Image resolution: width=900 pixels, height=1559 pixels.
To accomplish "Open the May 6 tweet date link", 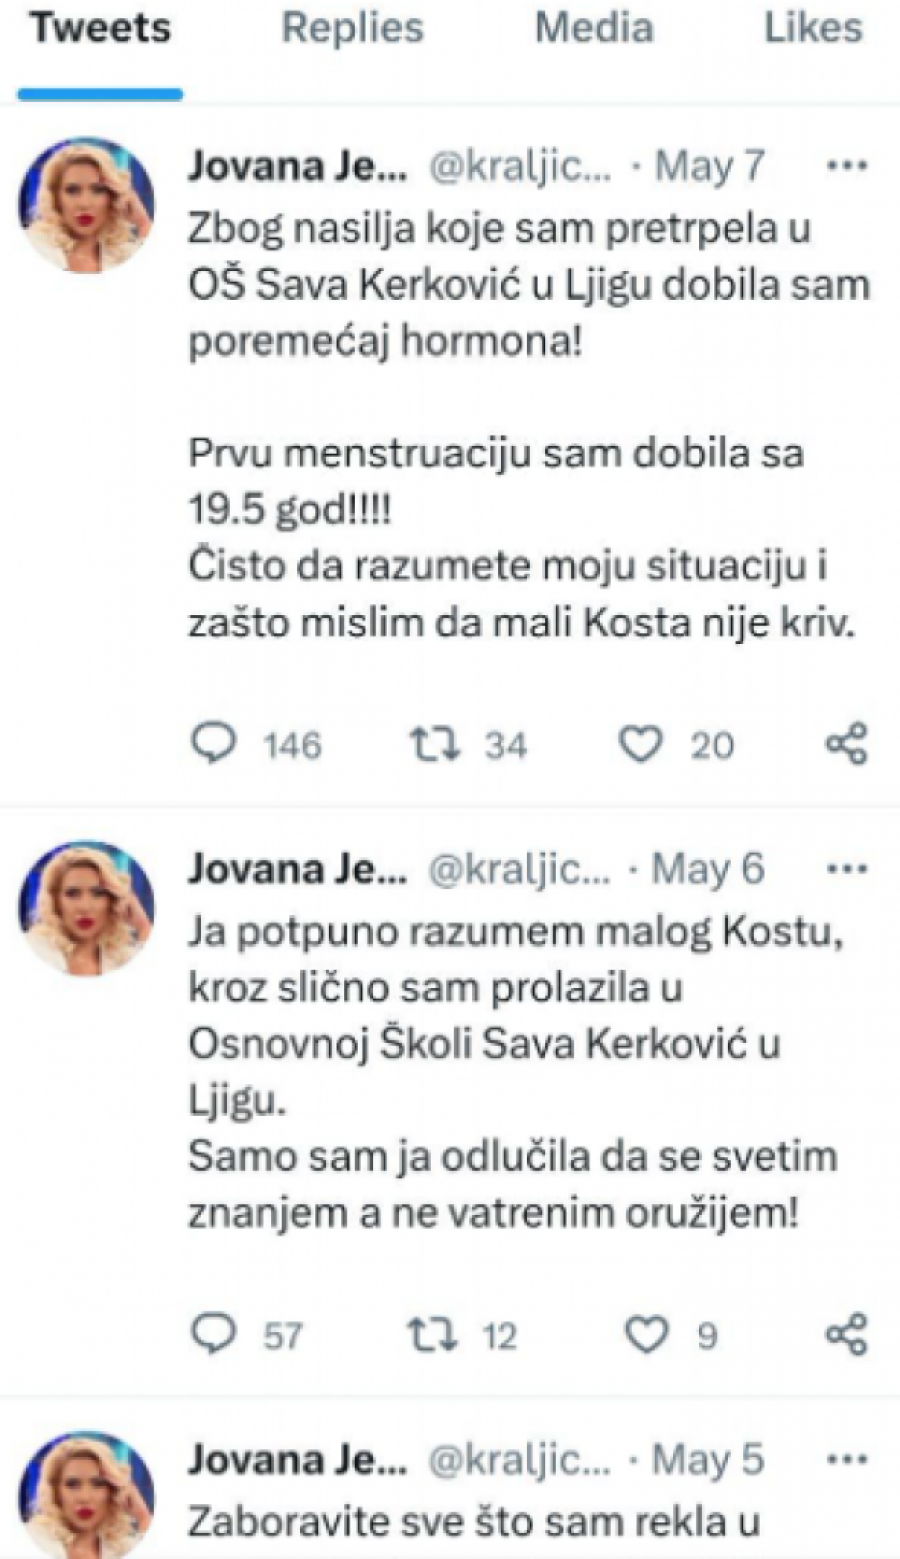I will click(709, 869).
